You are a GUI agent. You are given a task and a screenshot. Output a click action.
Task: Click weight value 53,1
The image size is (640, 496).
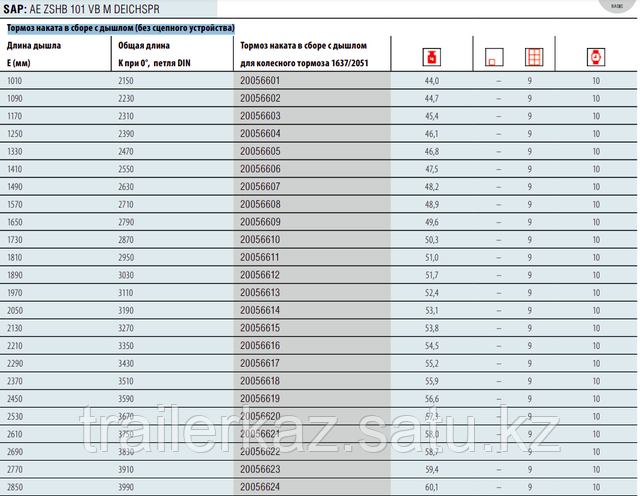[x=431, y=310]
